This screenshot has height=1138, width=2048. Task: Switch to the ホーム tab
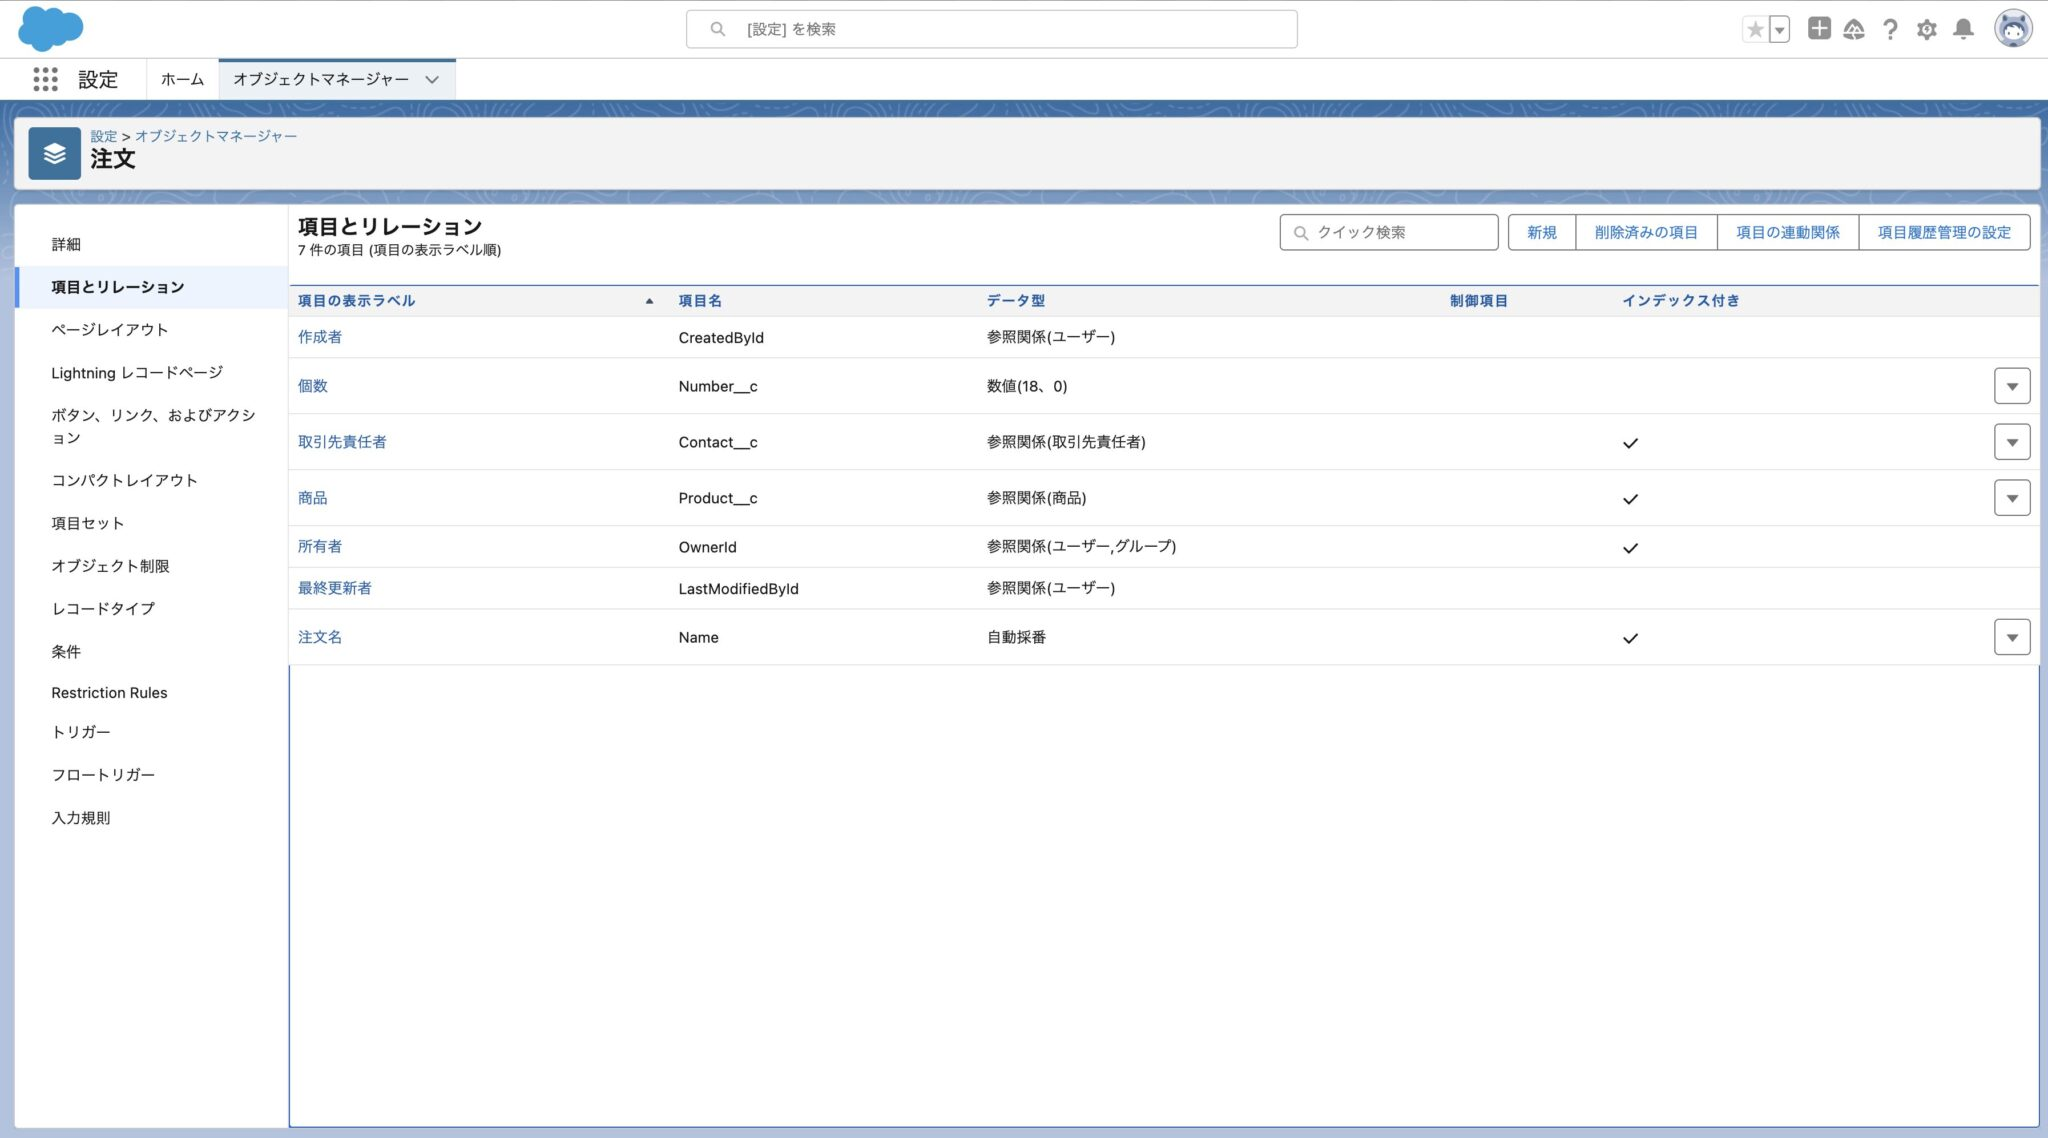click(182, 79)
